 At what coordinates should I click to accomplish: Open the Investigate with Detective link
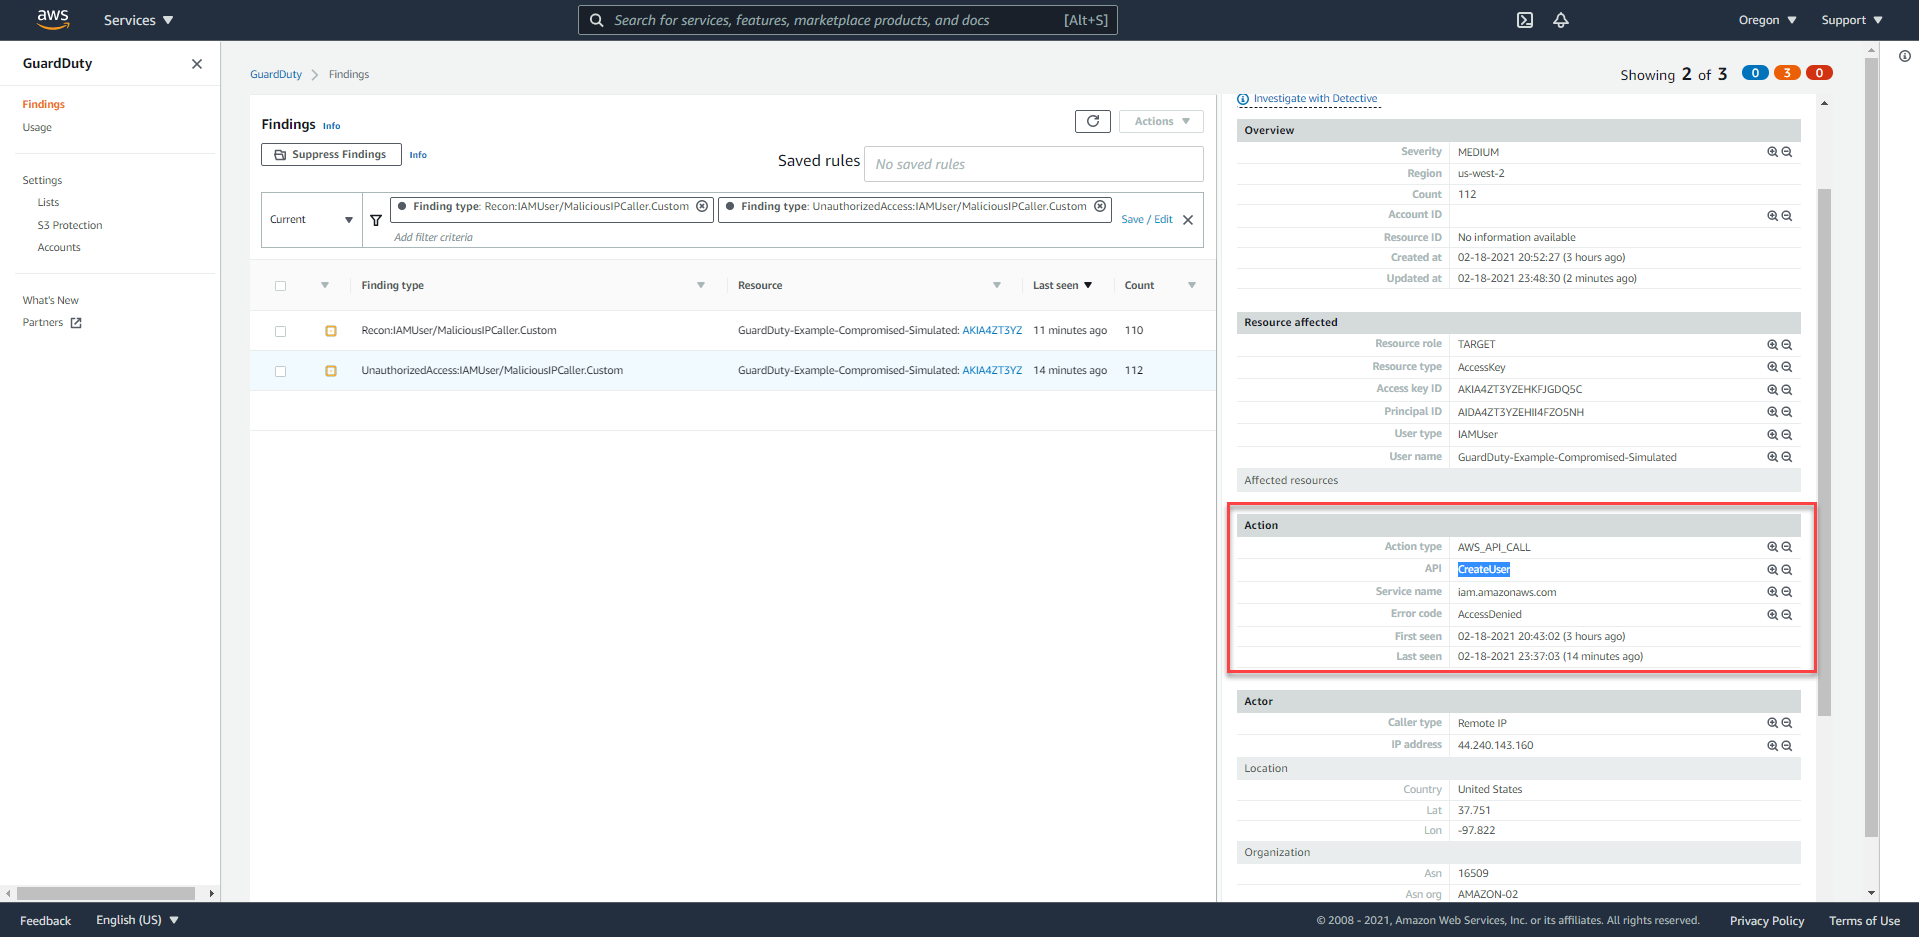[1315, 99]
